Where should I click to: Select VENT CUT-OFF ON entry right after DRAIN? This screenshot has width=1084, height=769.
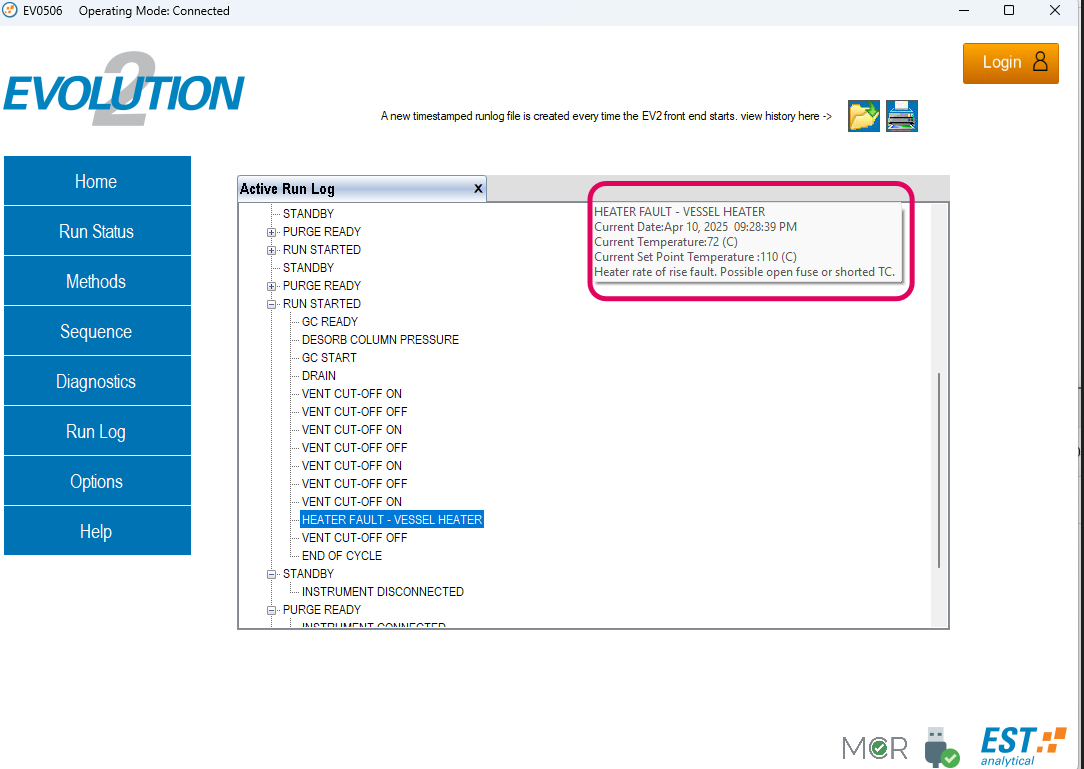(352, 393)
